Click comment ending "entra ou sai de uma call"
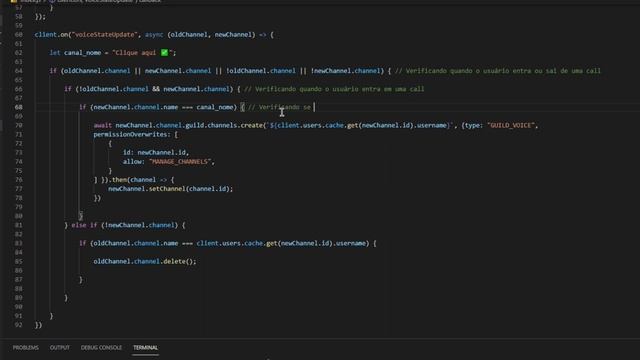 pyautogui.click(x=498, y=71)
